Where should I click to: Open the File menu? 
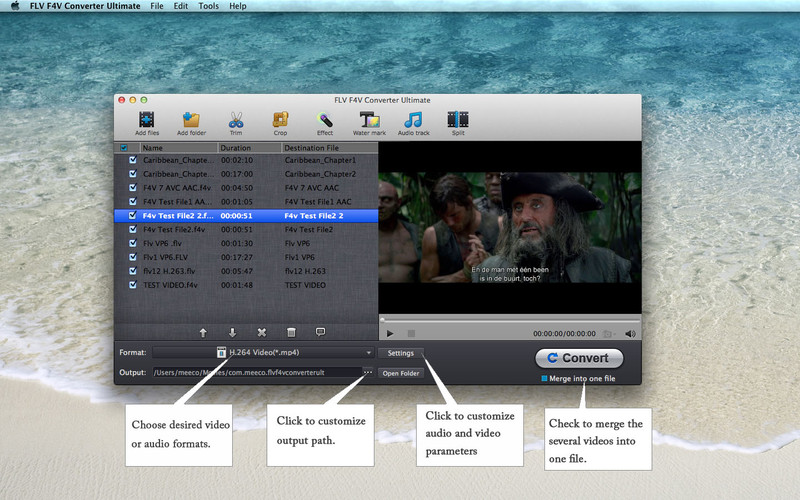(x=157, y=6)
